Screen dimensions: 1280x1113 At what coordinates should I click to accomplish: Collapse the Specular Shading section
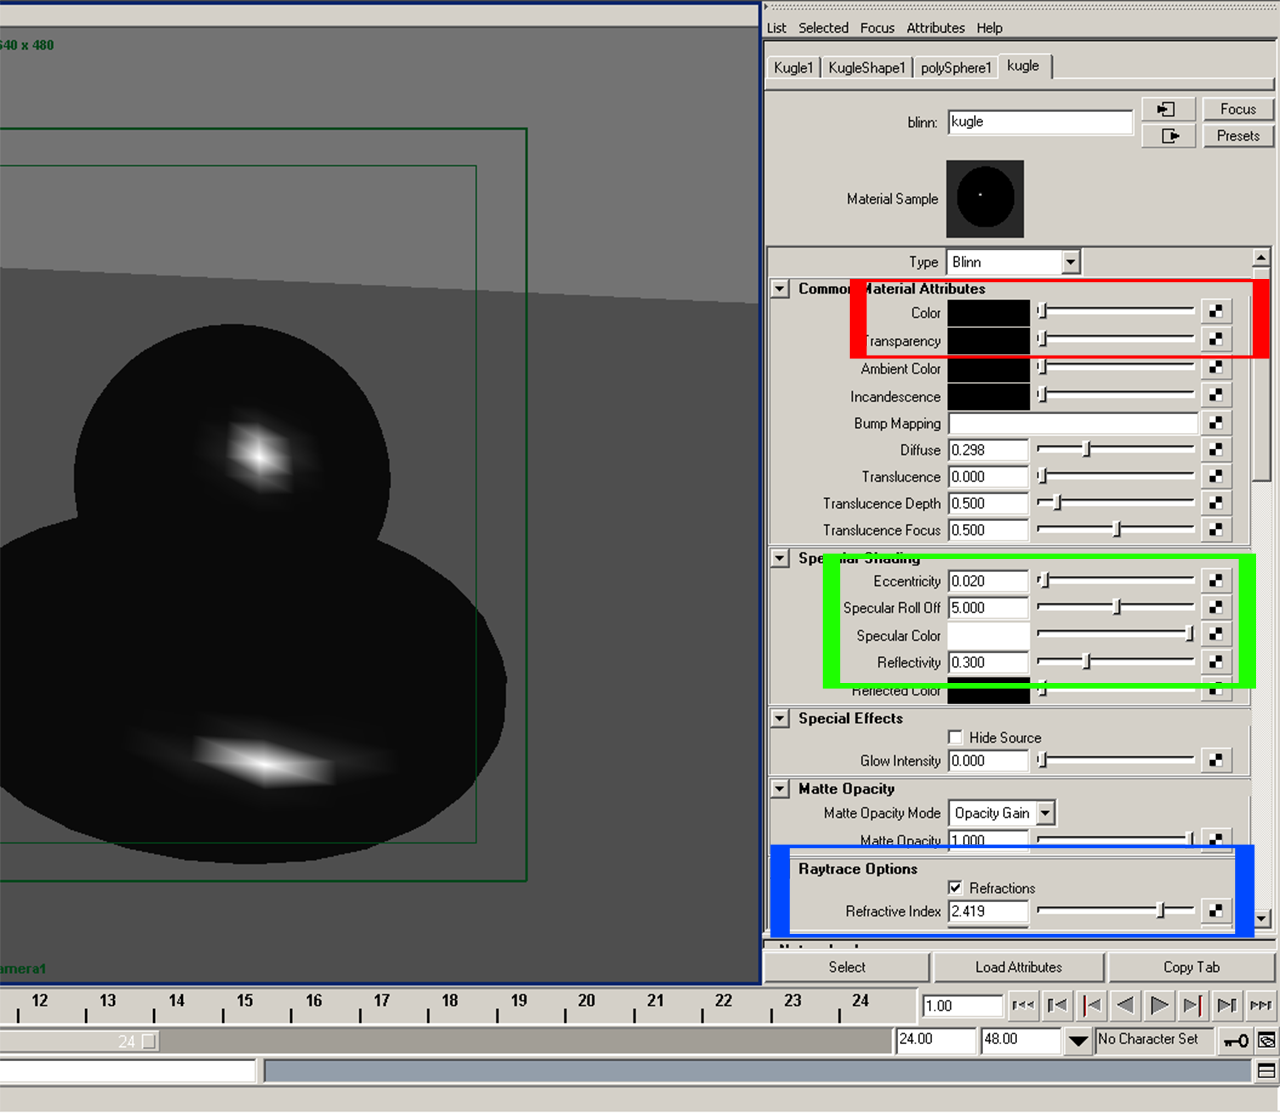pyautogui.click(x=780, y=558)
